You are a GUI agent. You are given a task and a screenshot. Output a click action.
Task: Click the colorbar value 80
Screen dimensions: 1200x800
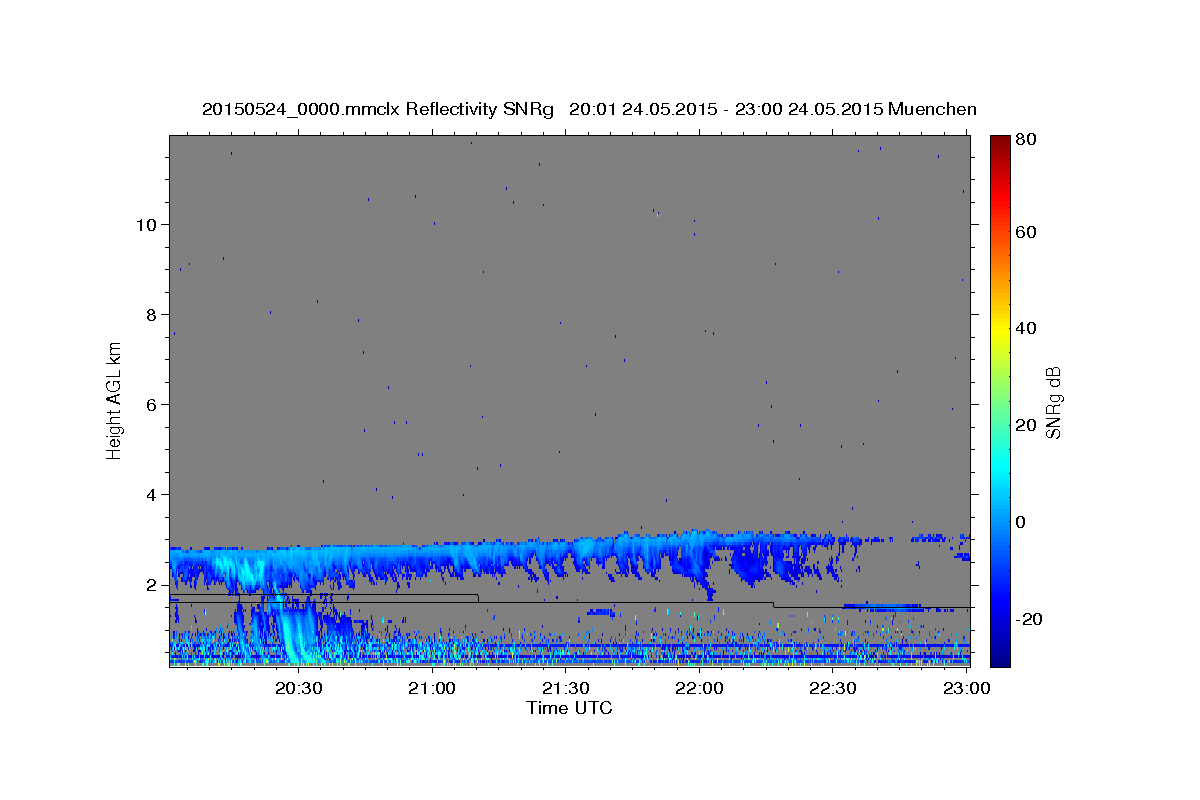[1025, 139]
